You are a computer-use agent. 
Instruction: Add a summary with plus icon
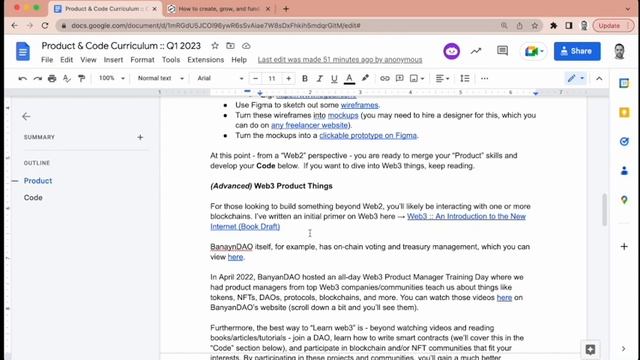point(140,137)
